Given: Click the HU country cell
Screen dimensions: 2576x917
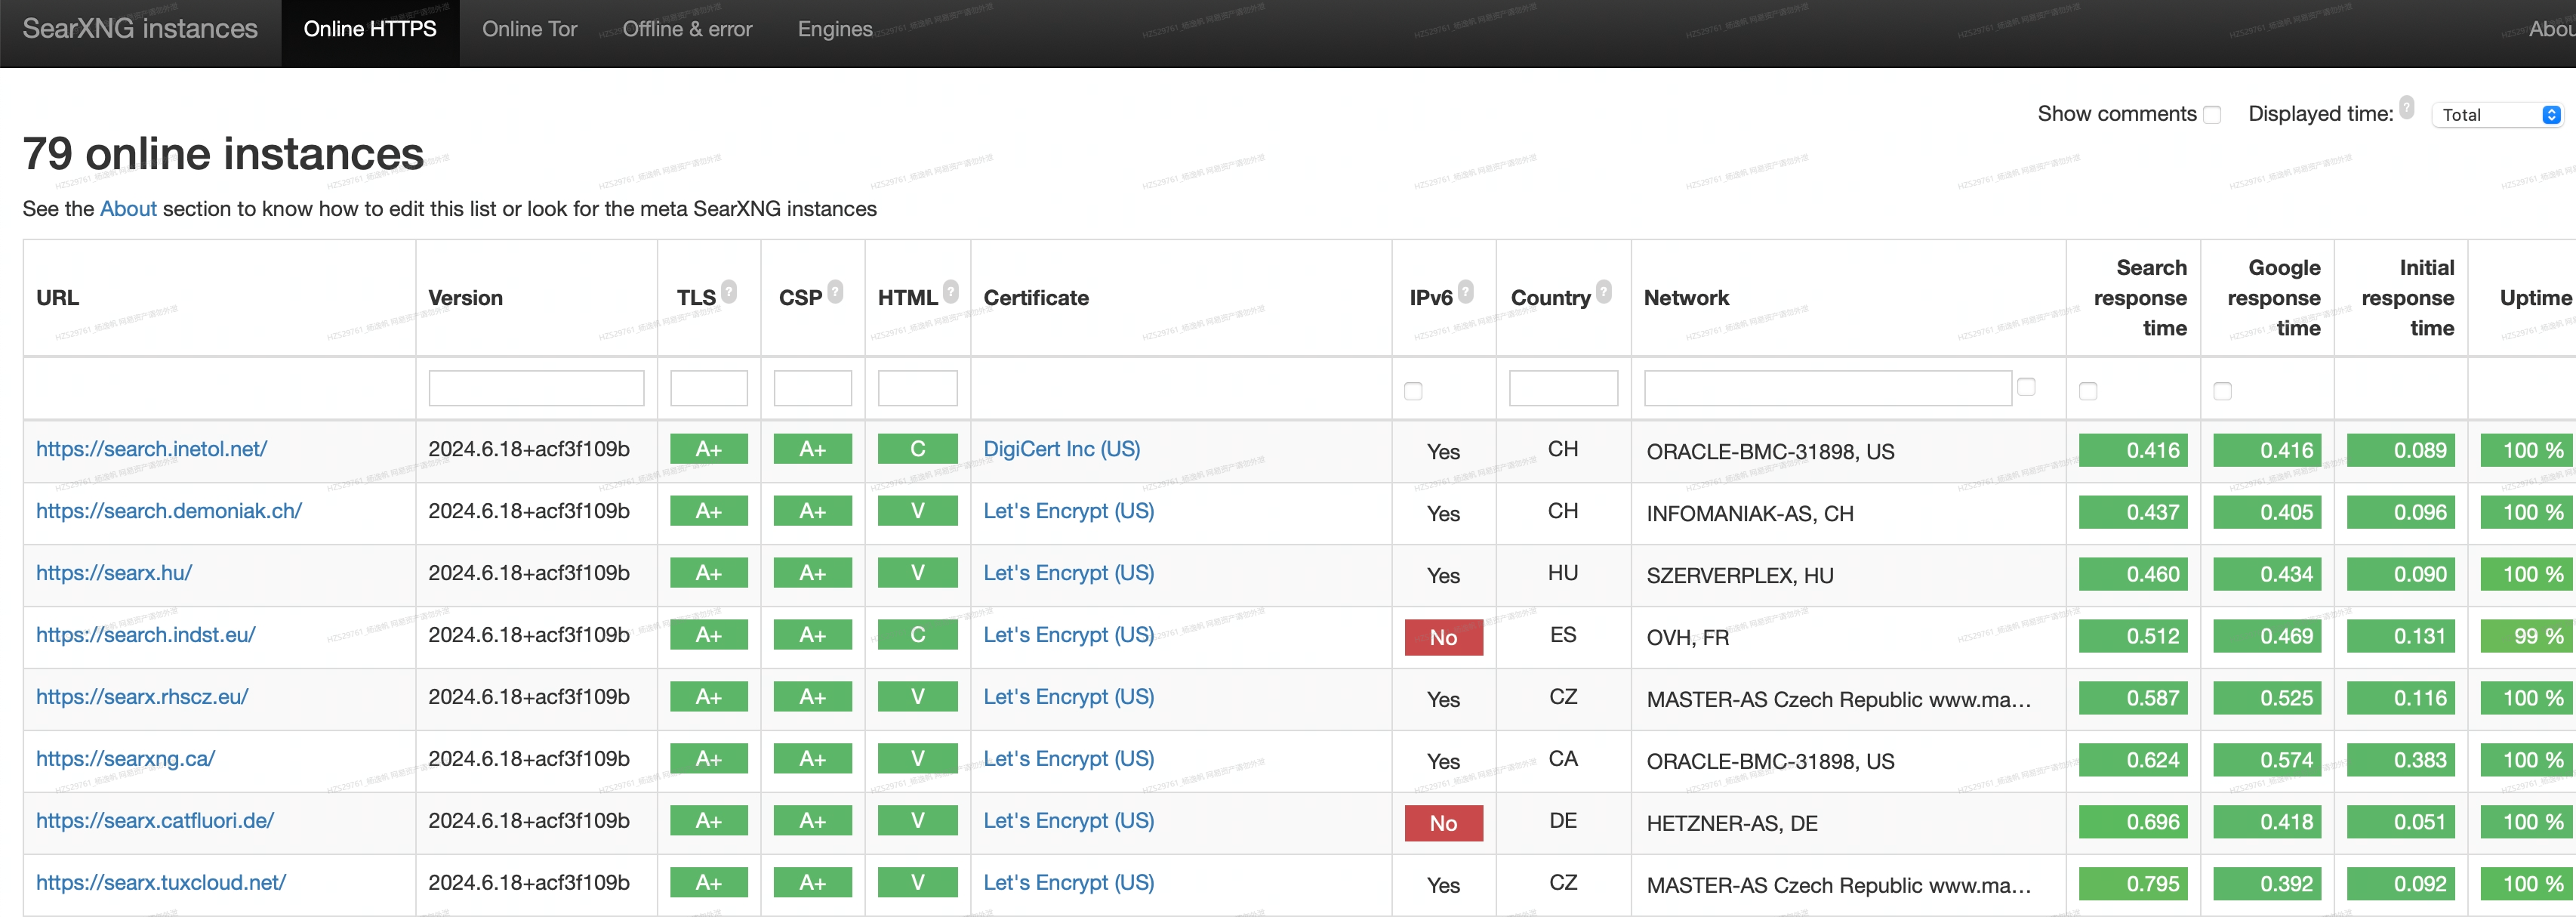Looking at the screenshot, I should pyautogui.click(x=1563, y=573).
